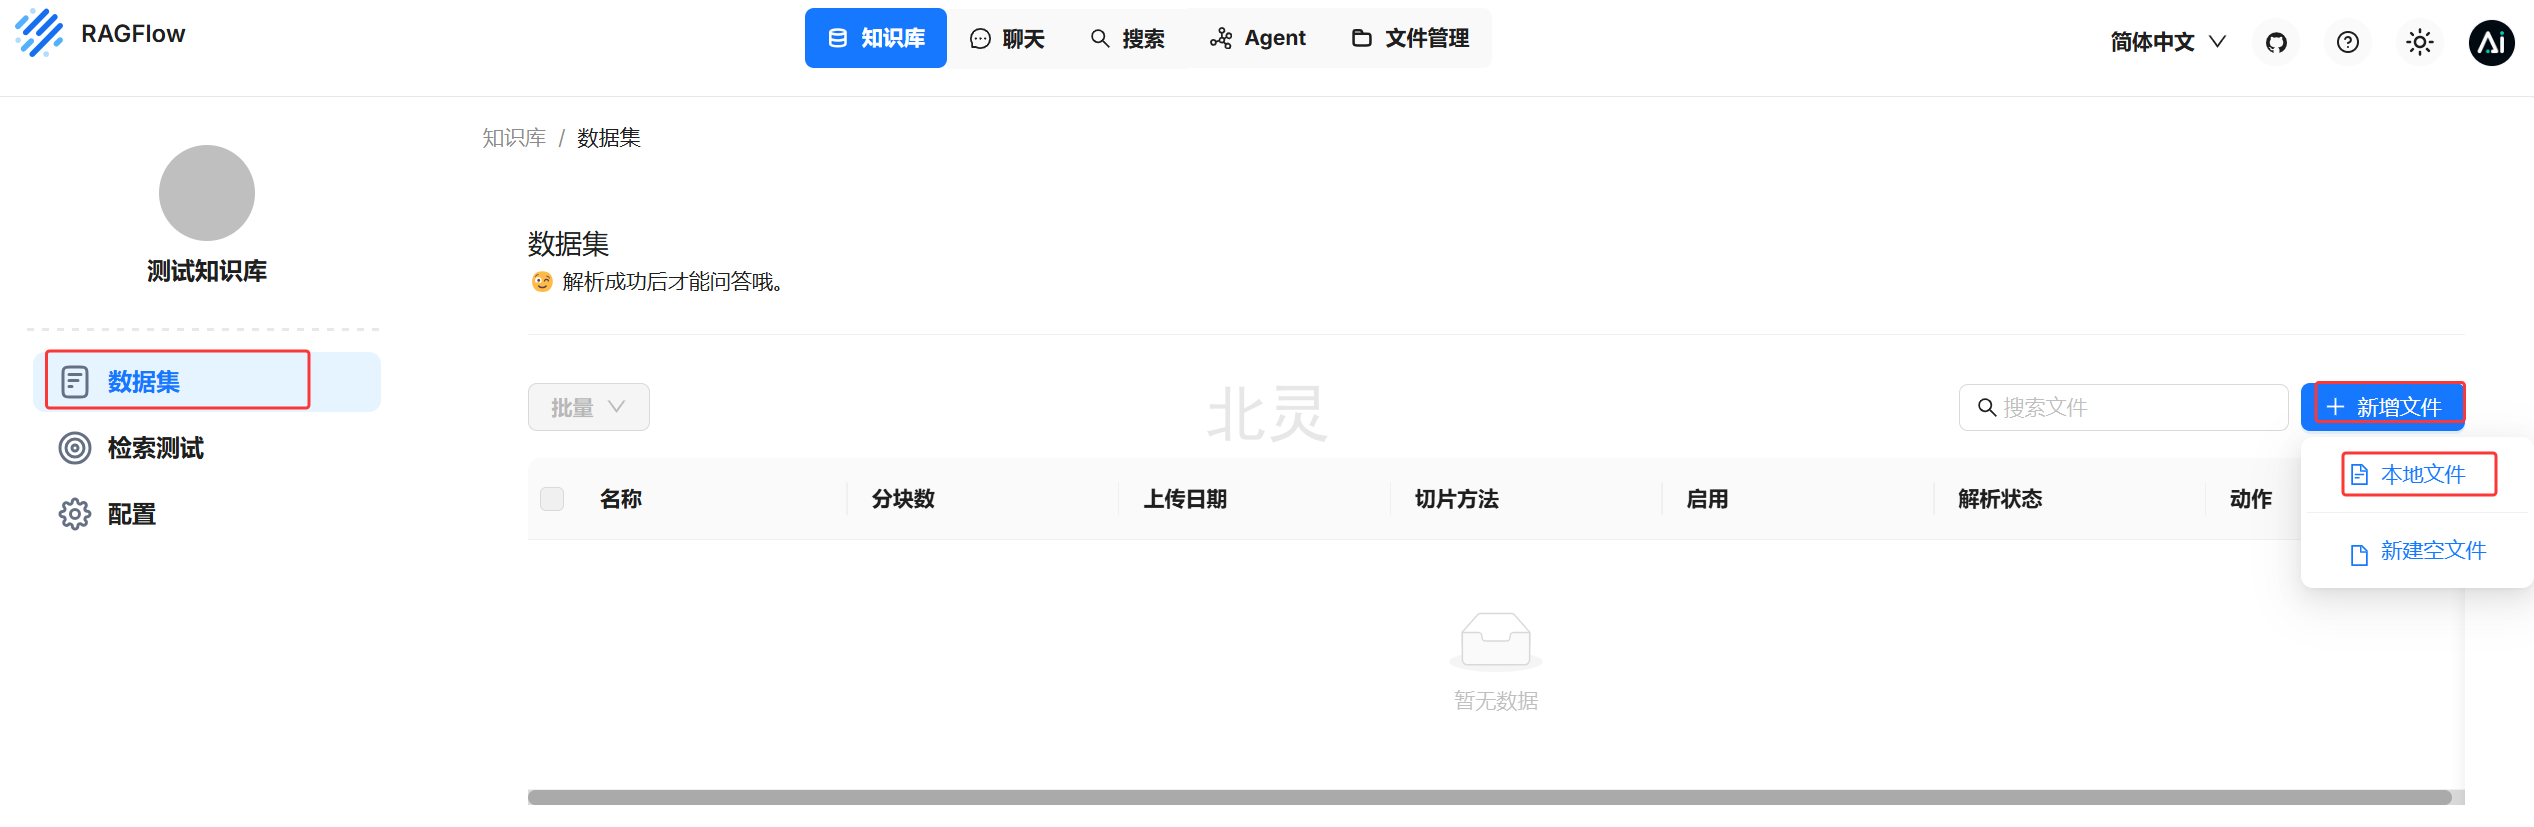Click the 上传日期 column header

[x=1185, y=499]
